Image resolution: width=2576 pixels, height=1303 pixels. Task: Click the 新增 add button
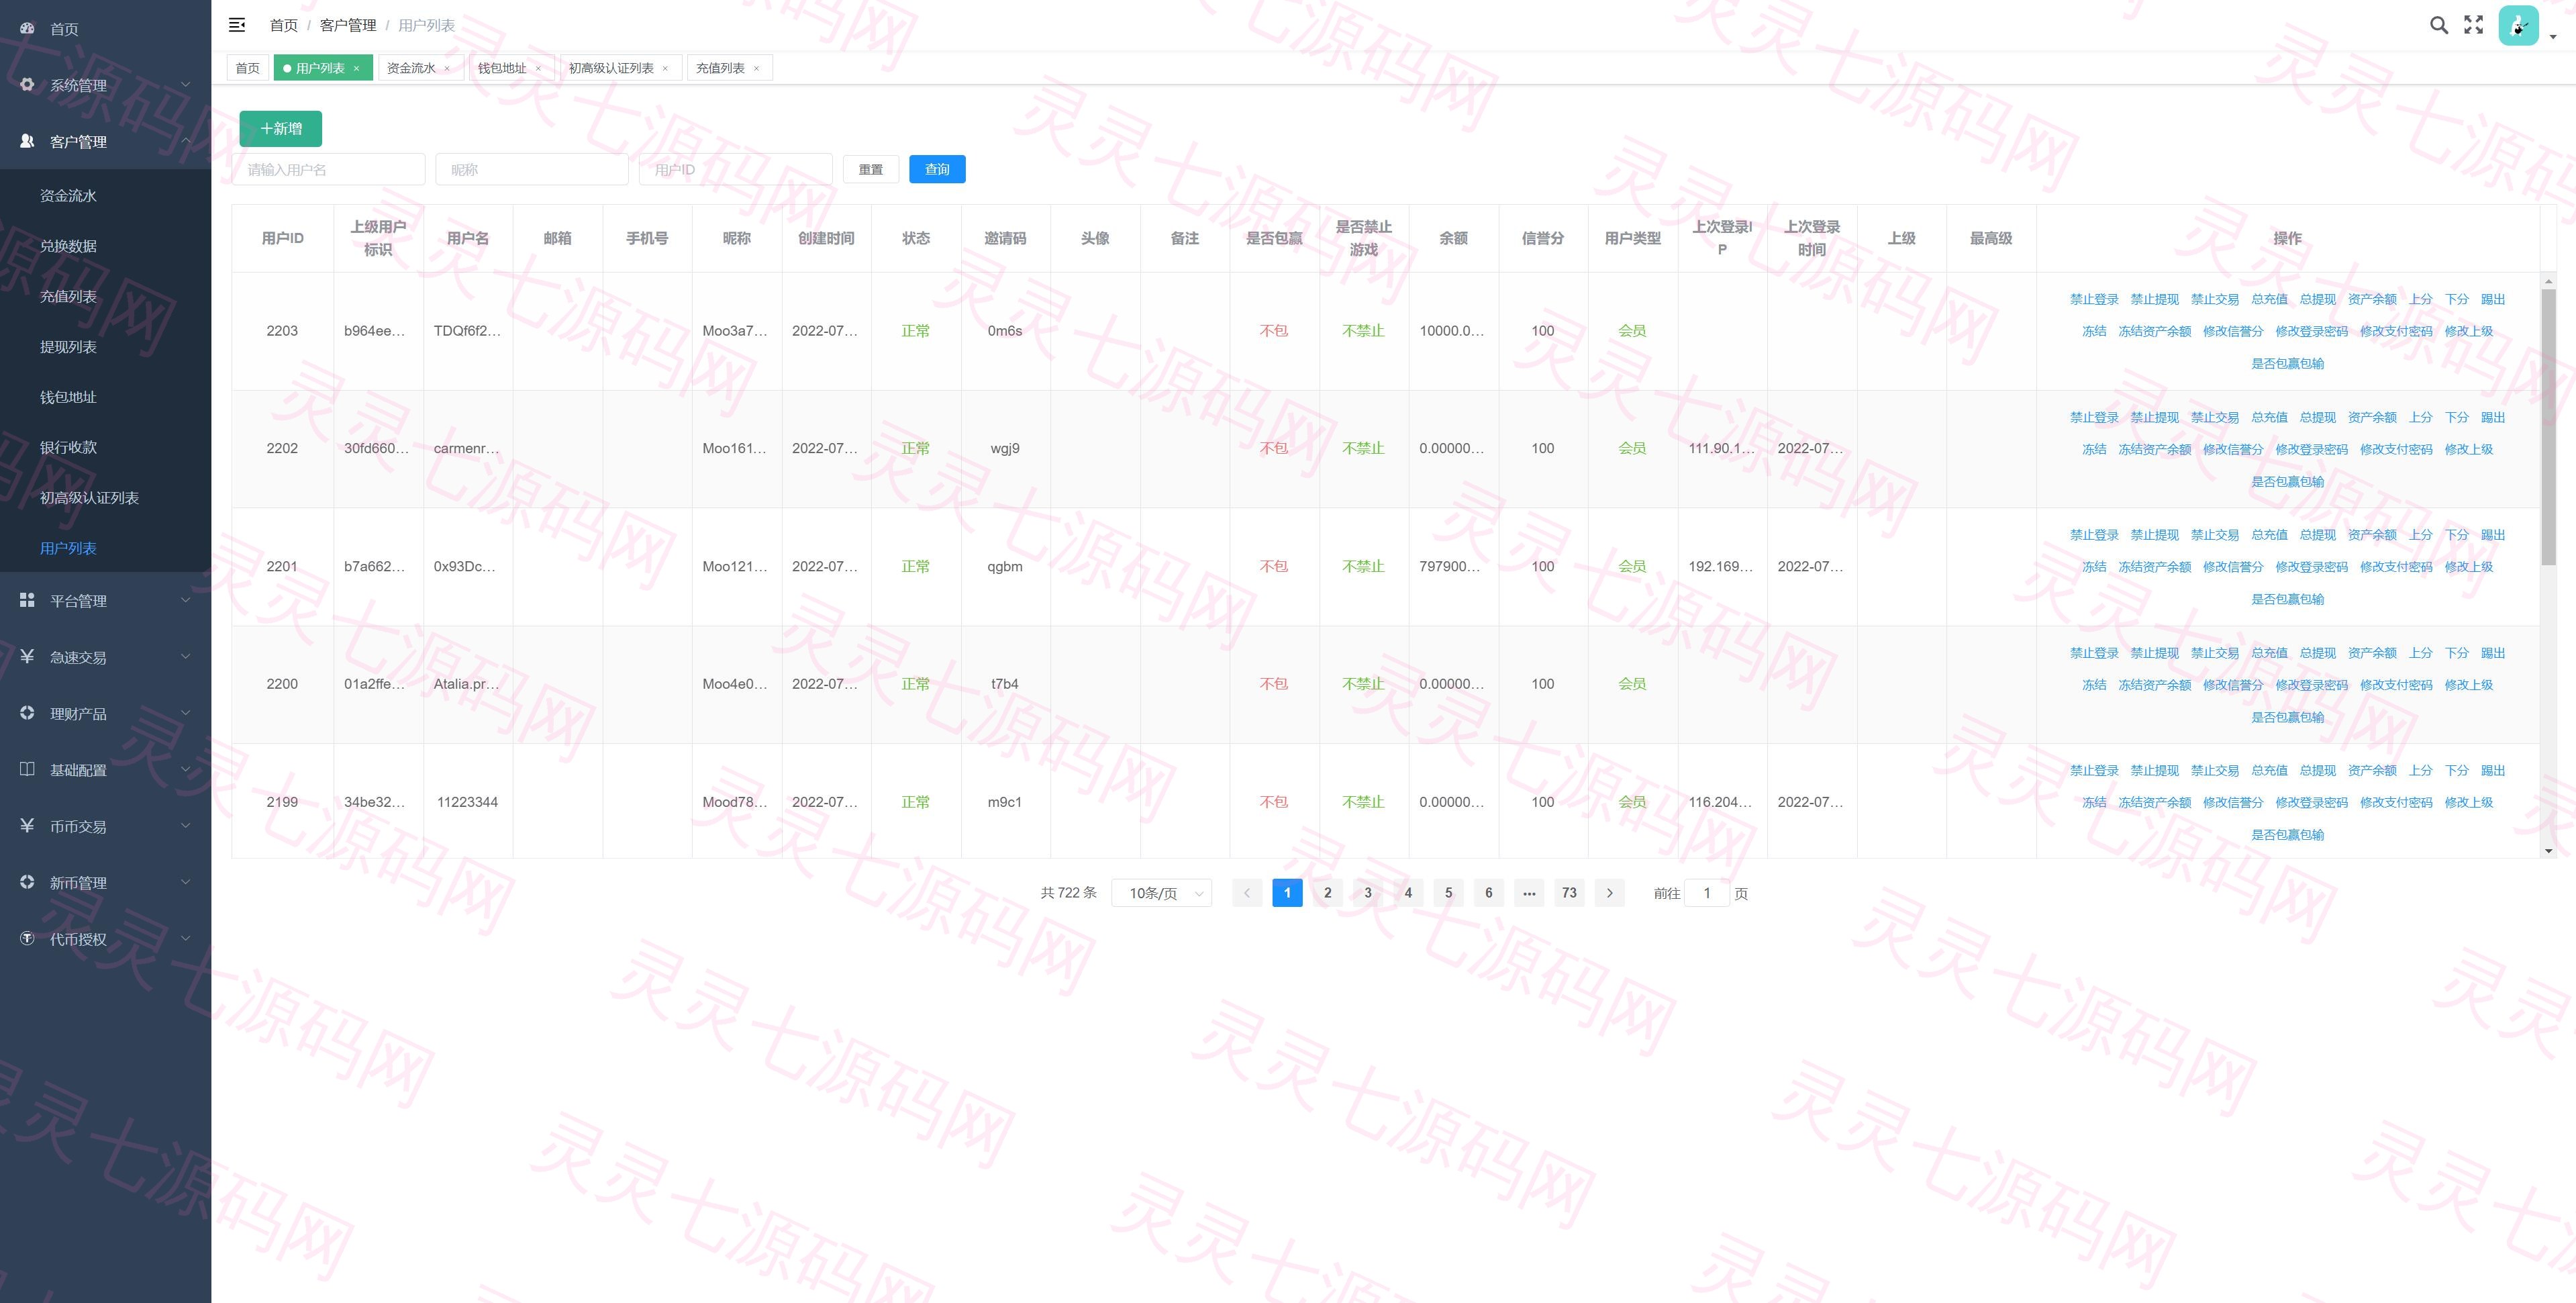click(x=280, y=129)
